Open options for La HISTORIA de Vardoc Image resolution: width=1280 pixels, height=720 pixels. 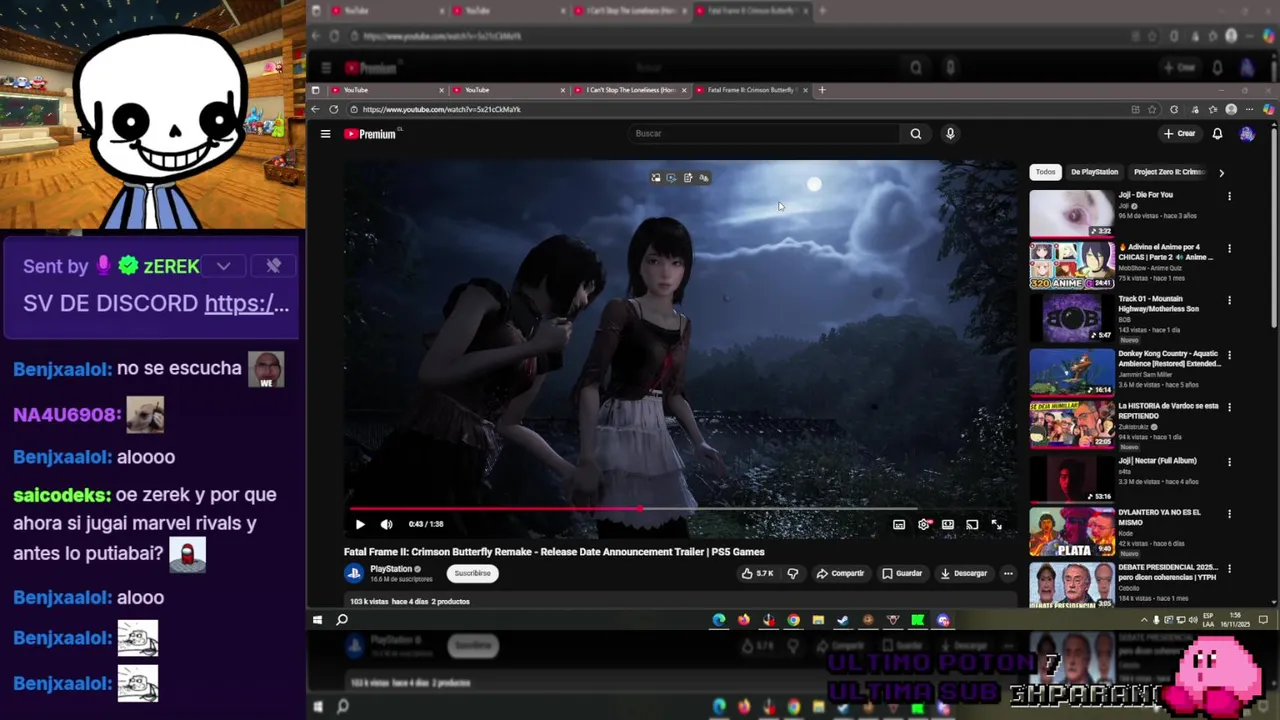[1229, 407]
